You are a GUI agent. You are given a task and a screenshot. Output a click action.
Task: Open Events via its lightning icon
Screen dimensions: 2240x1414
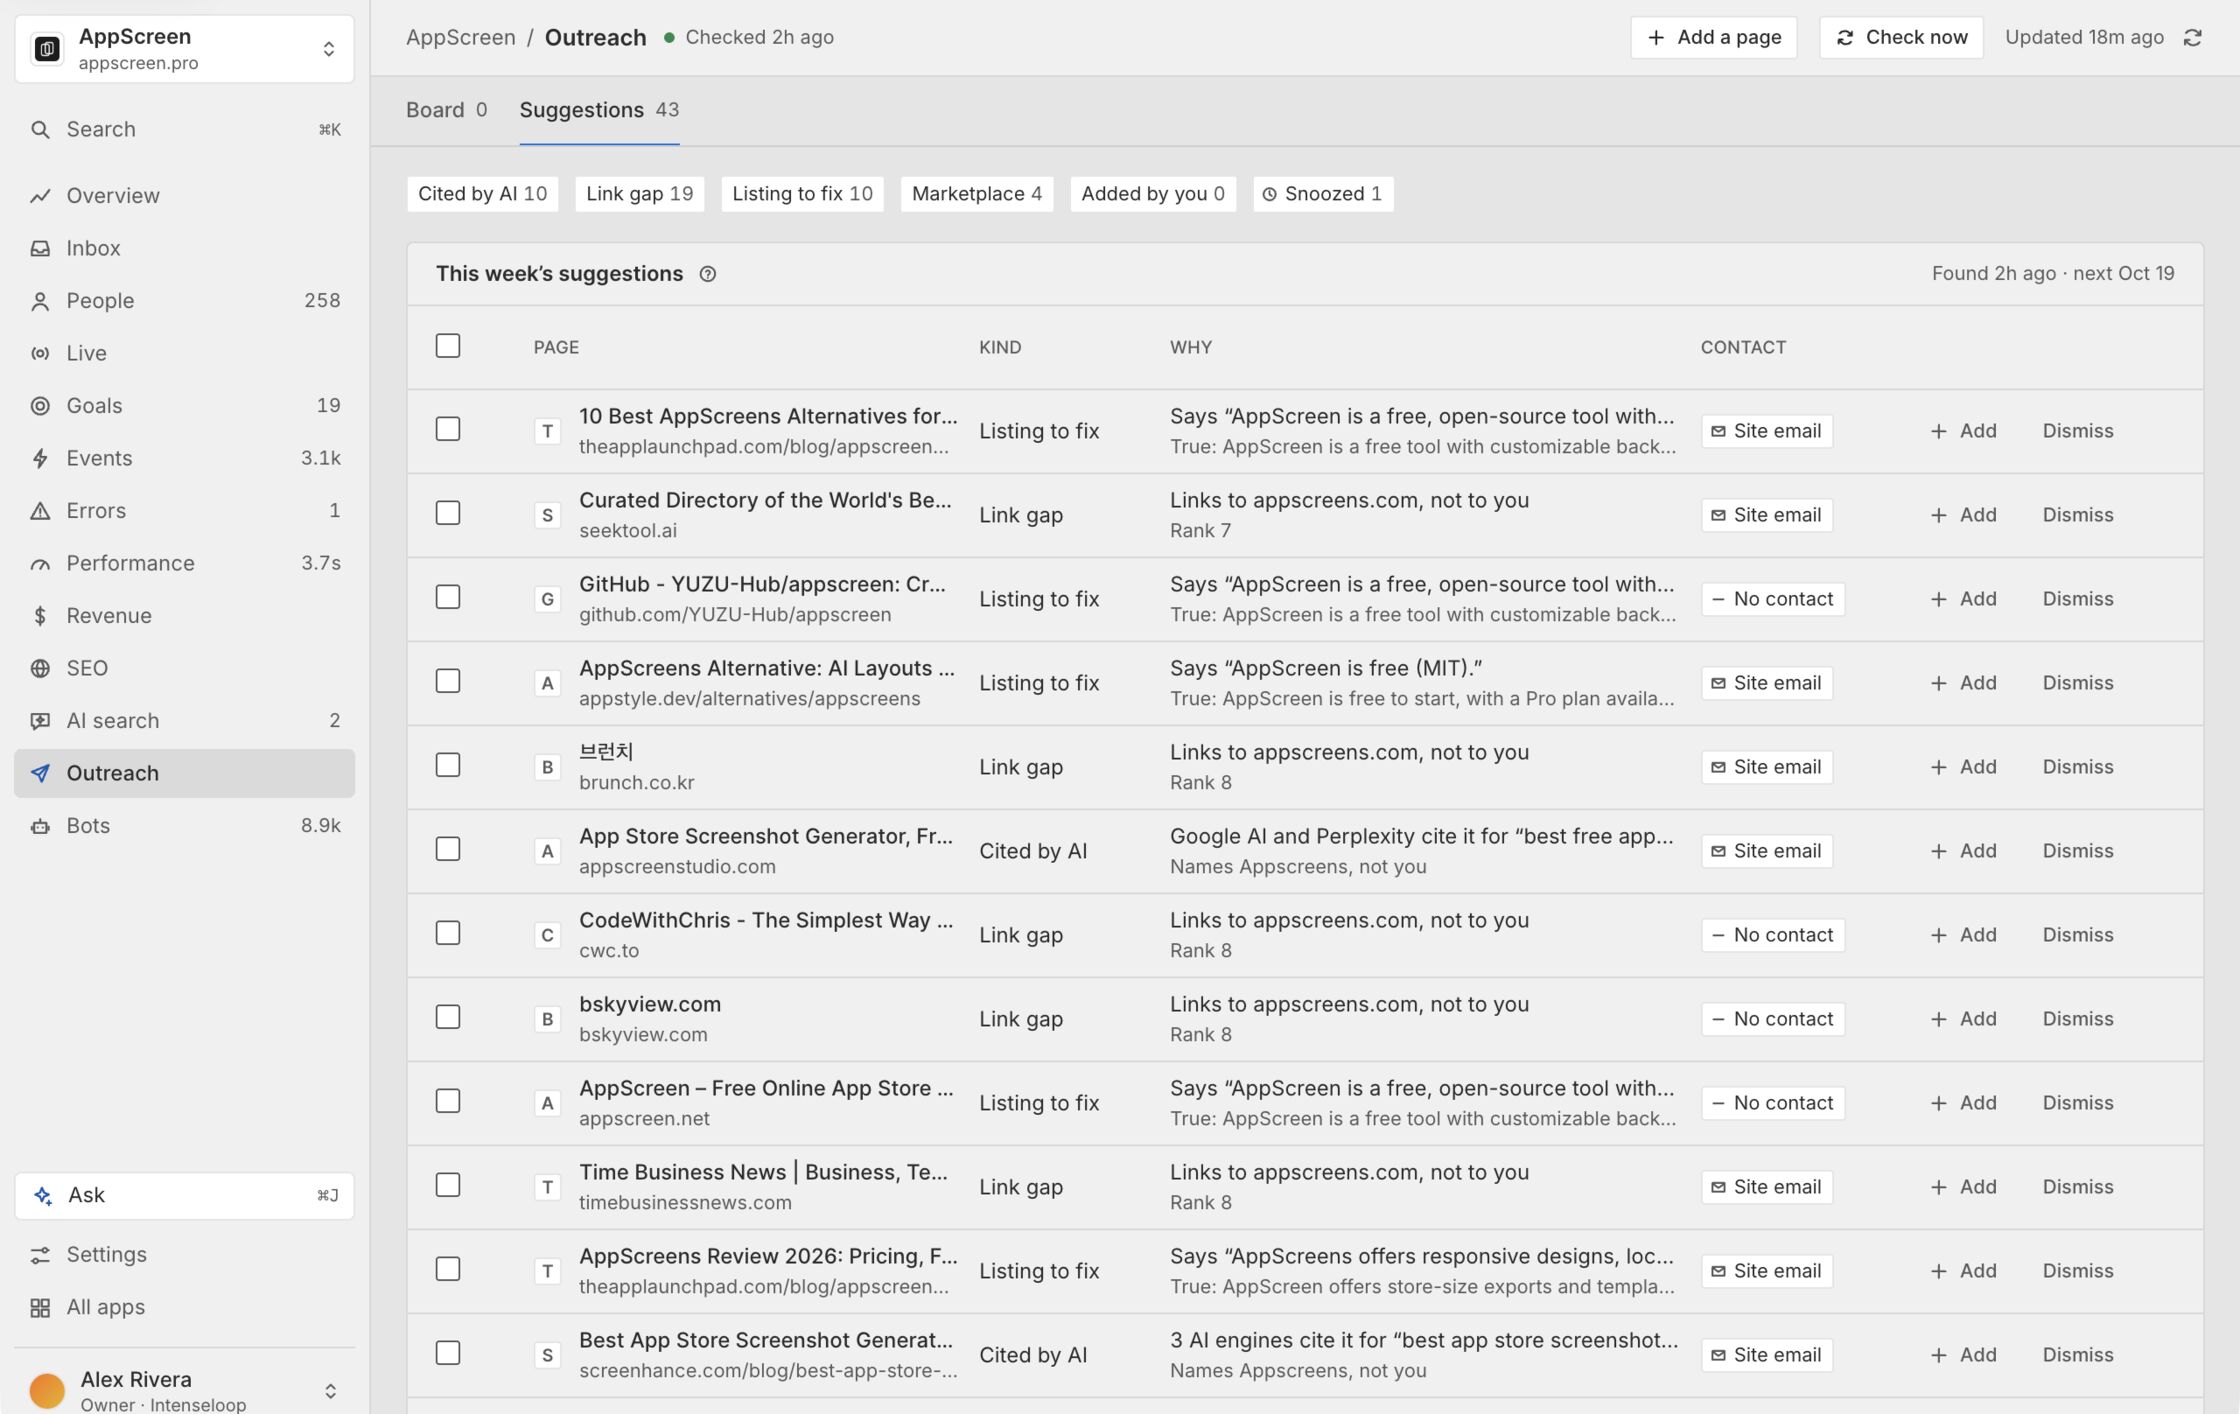(40, 458)
